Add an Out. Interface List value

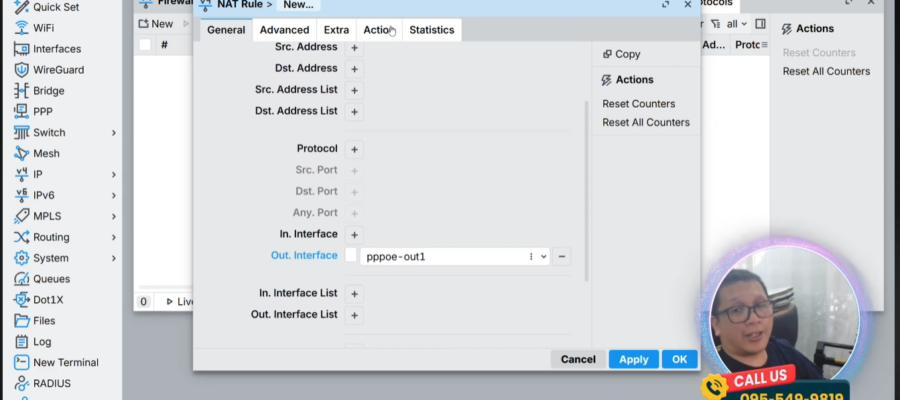click(x=354, y=315)
